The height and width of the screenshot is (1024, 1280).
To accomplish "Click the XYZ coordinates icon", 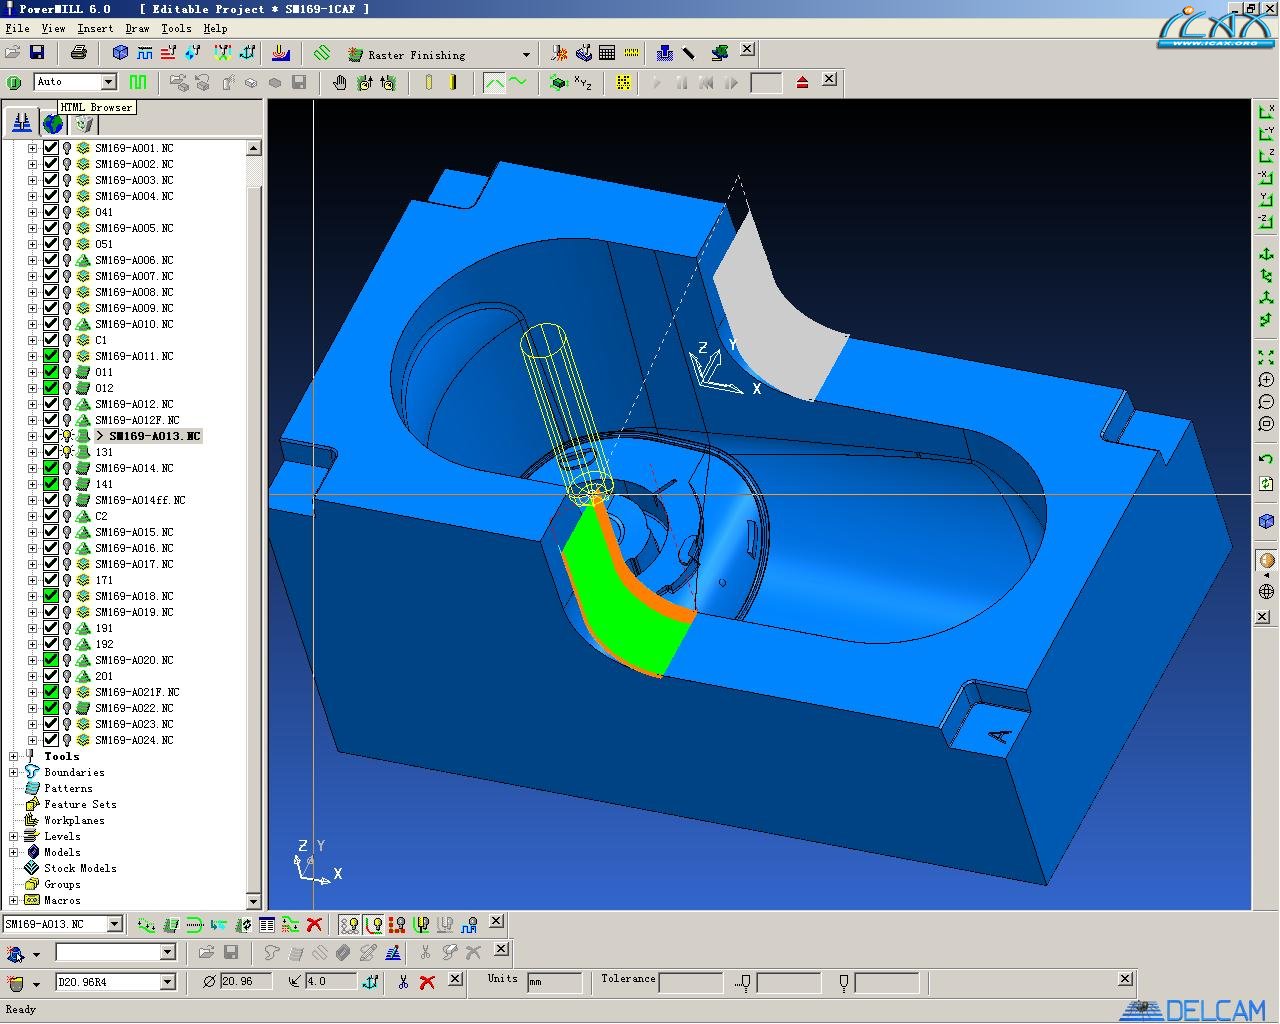I will pos(583,83).
